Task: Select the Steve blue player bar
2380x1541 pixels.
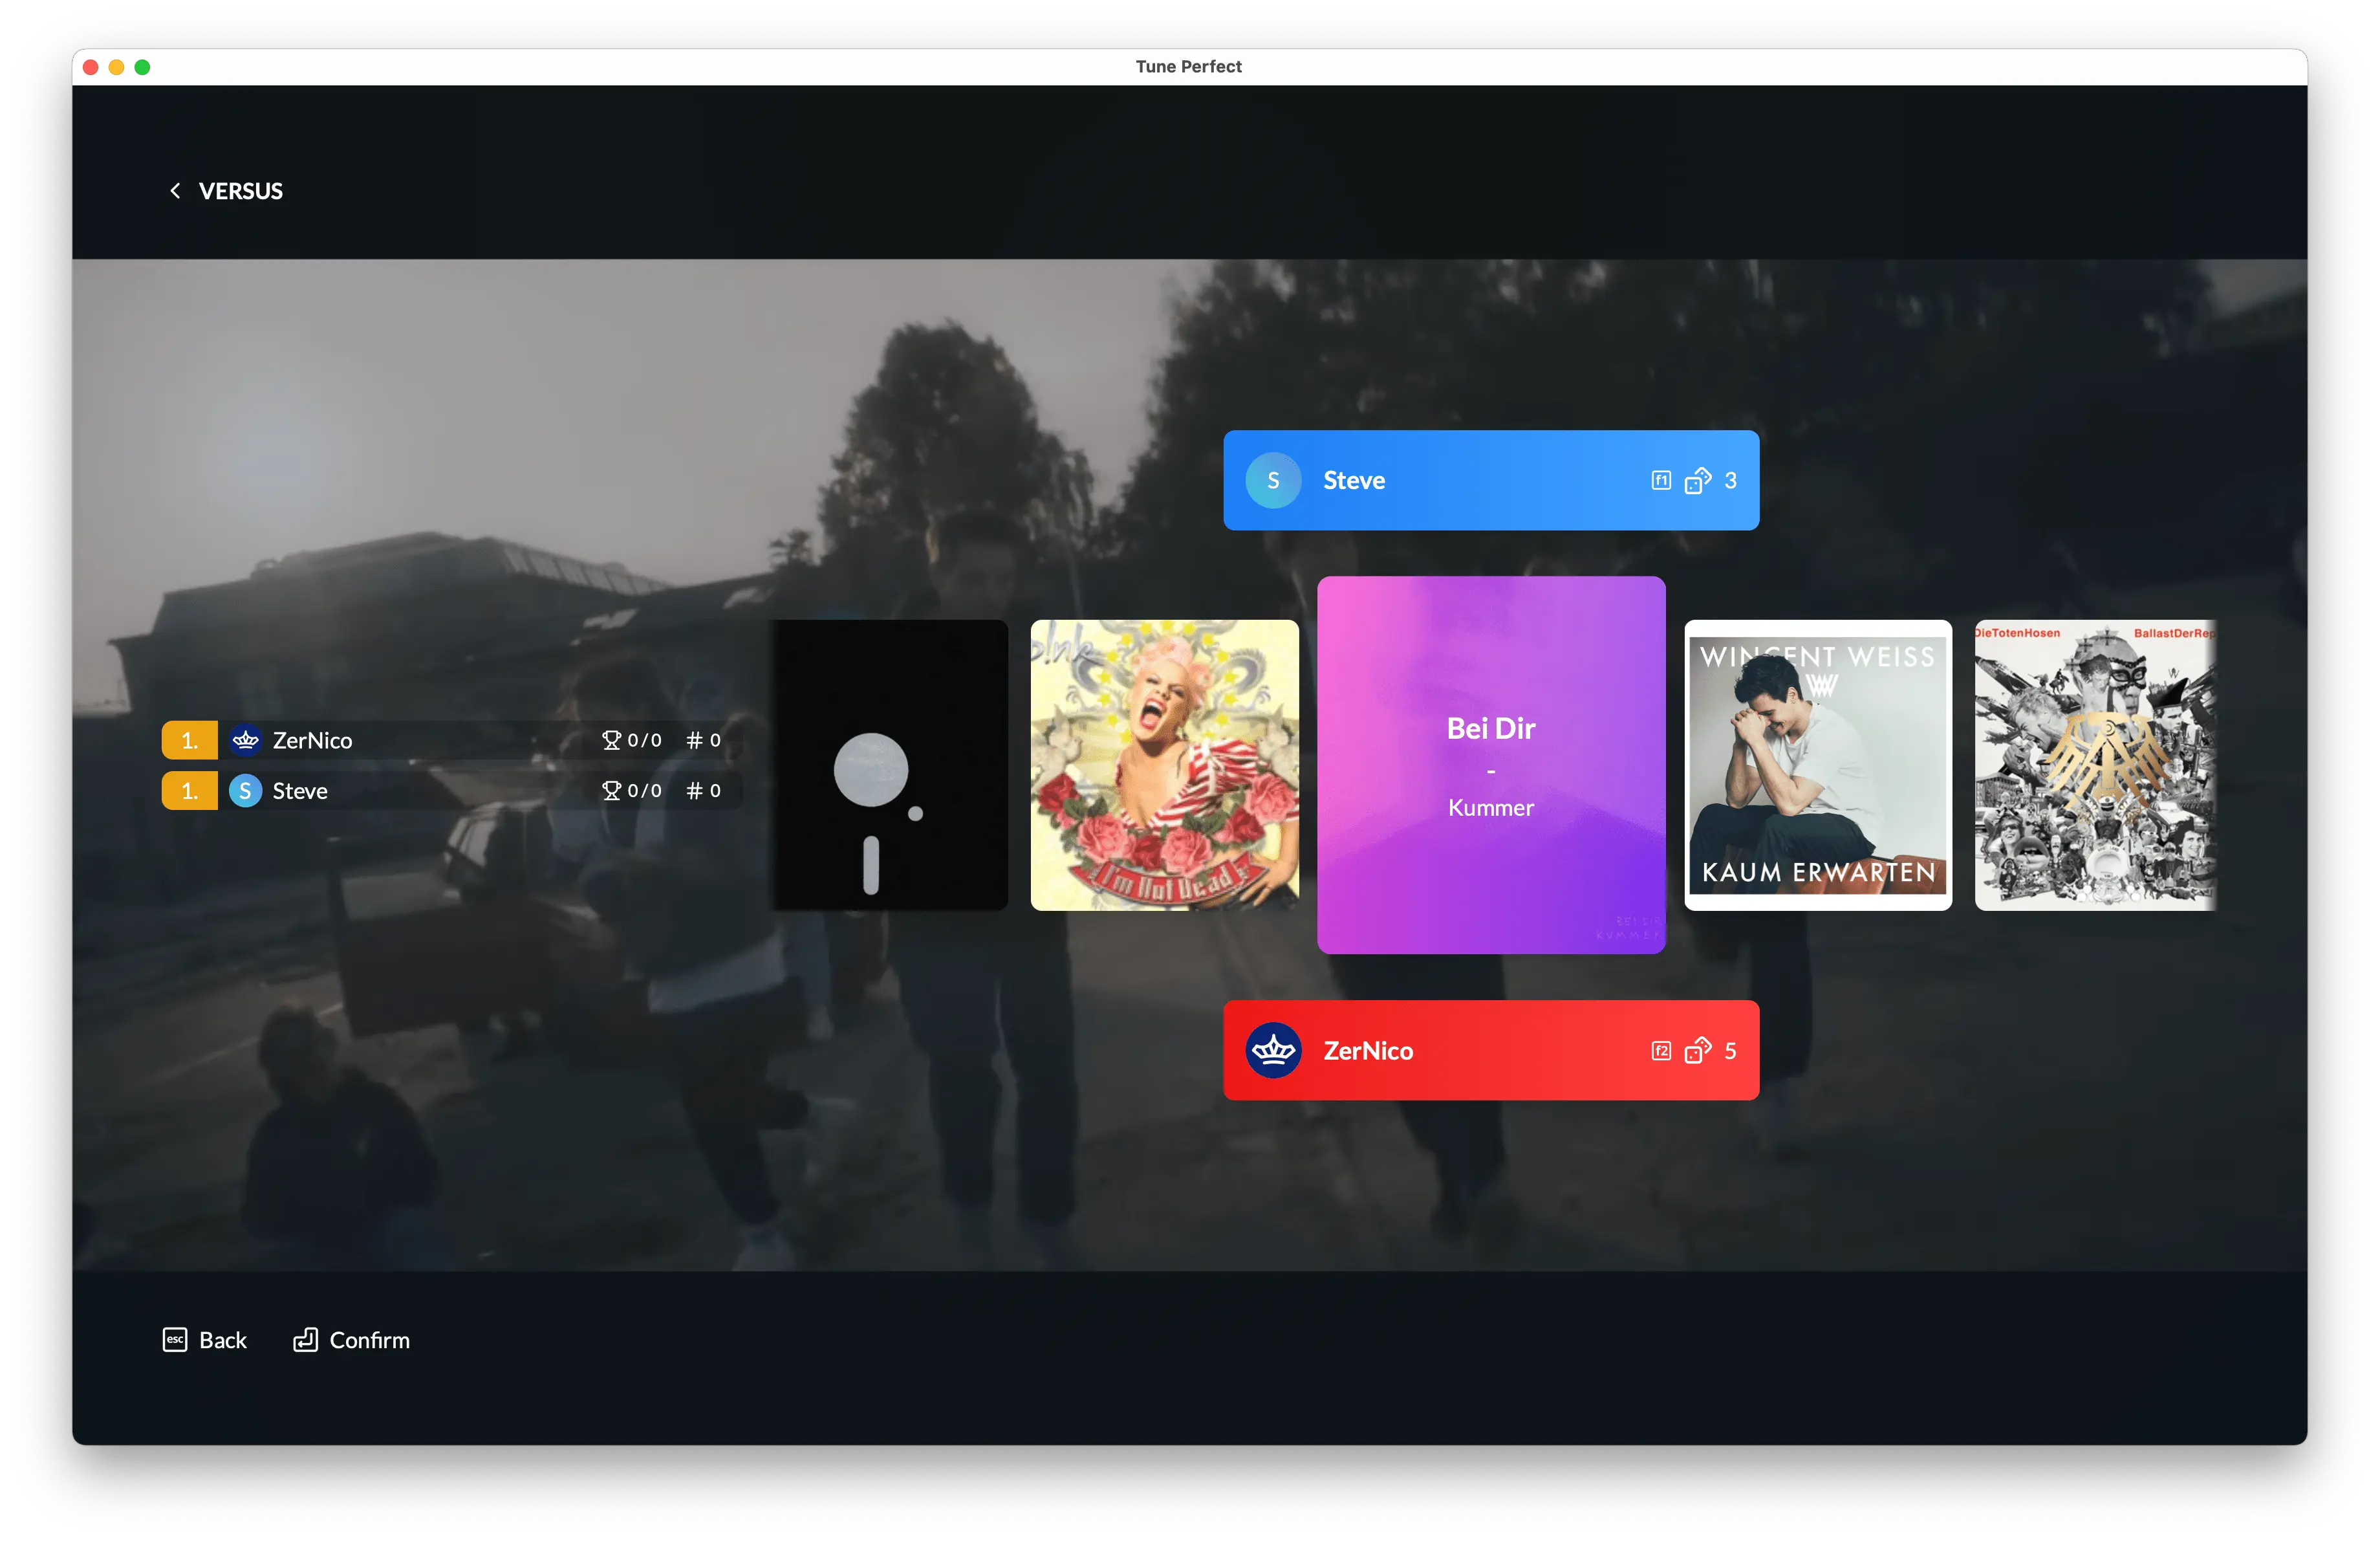Action: [1491, 480]
